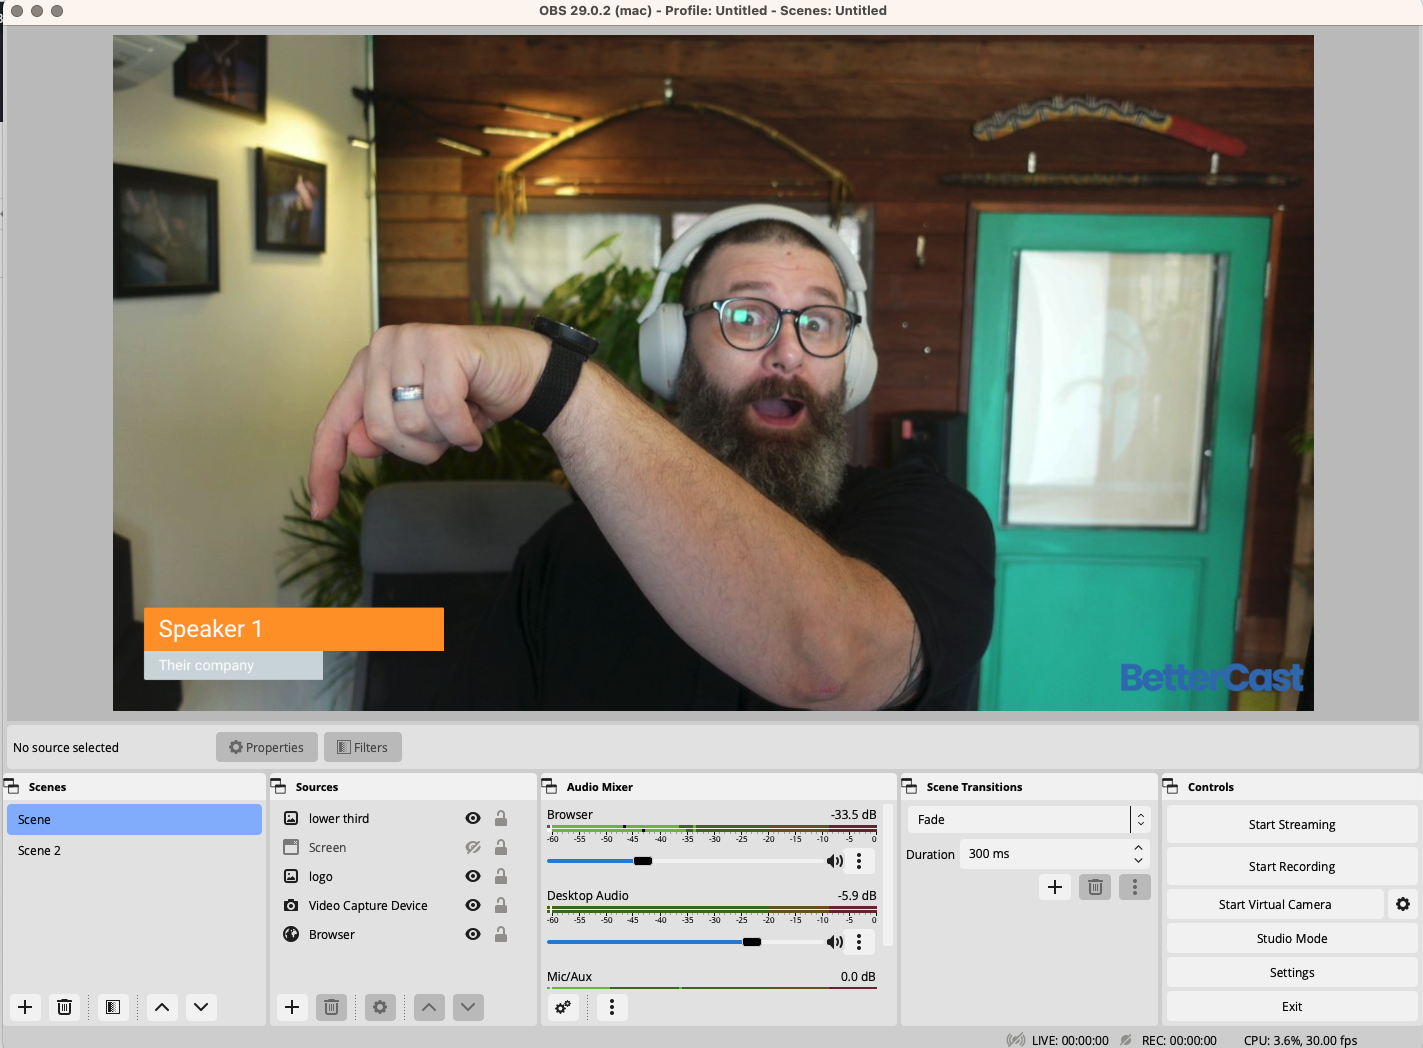Open scene filters with the filter icon
Image resolution: width=1423 pixels, height=1048 pixels.
[x=112, y=1007]
